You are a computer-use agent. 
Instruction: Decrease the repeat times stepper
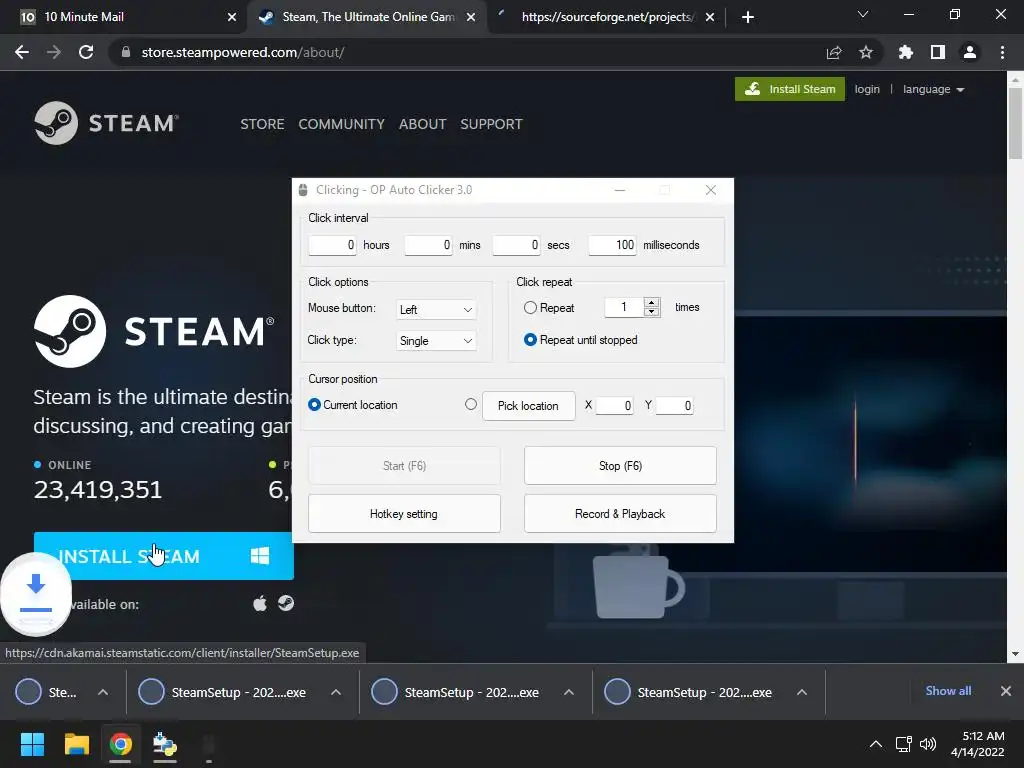pyautogui.click(x=652, y=312)
